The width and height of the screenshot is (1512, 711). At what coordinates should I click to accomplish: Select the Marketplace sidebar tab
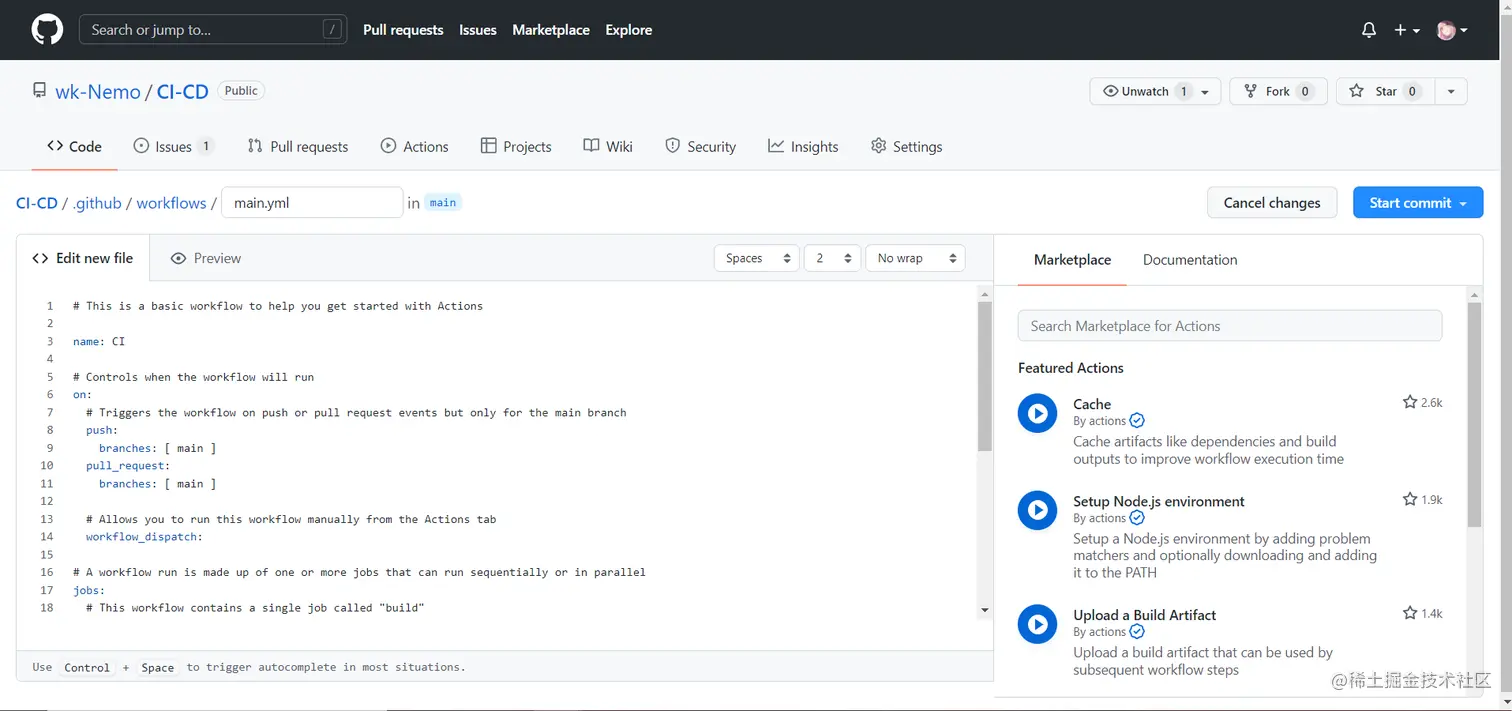click(x=1072, y=260)
